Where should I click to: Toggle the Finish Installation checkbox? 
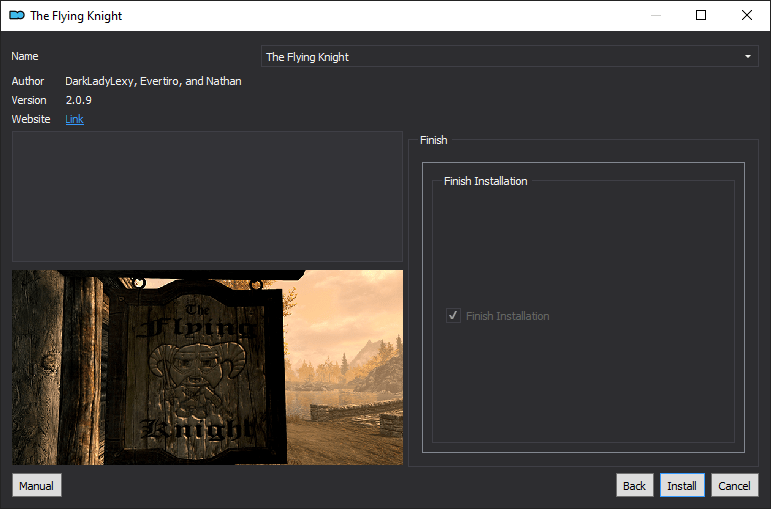tap(453, 315)
